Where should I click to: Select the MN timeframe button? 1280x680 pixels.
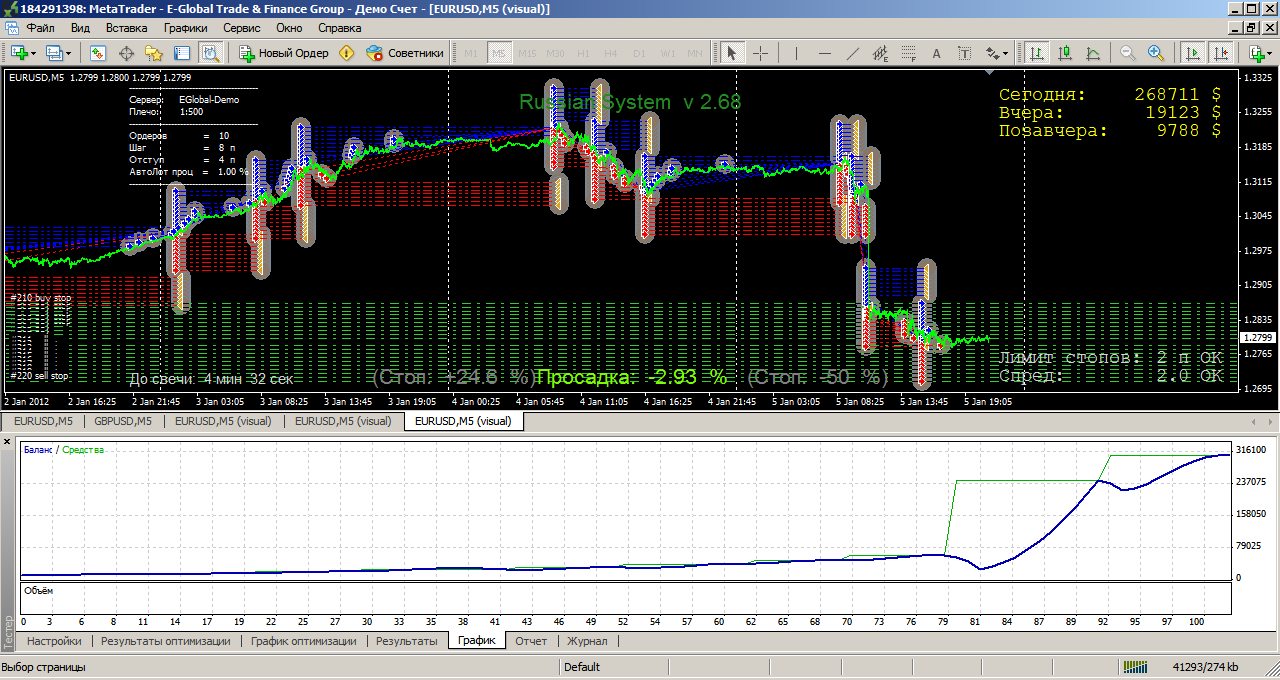(694, 53)
